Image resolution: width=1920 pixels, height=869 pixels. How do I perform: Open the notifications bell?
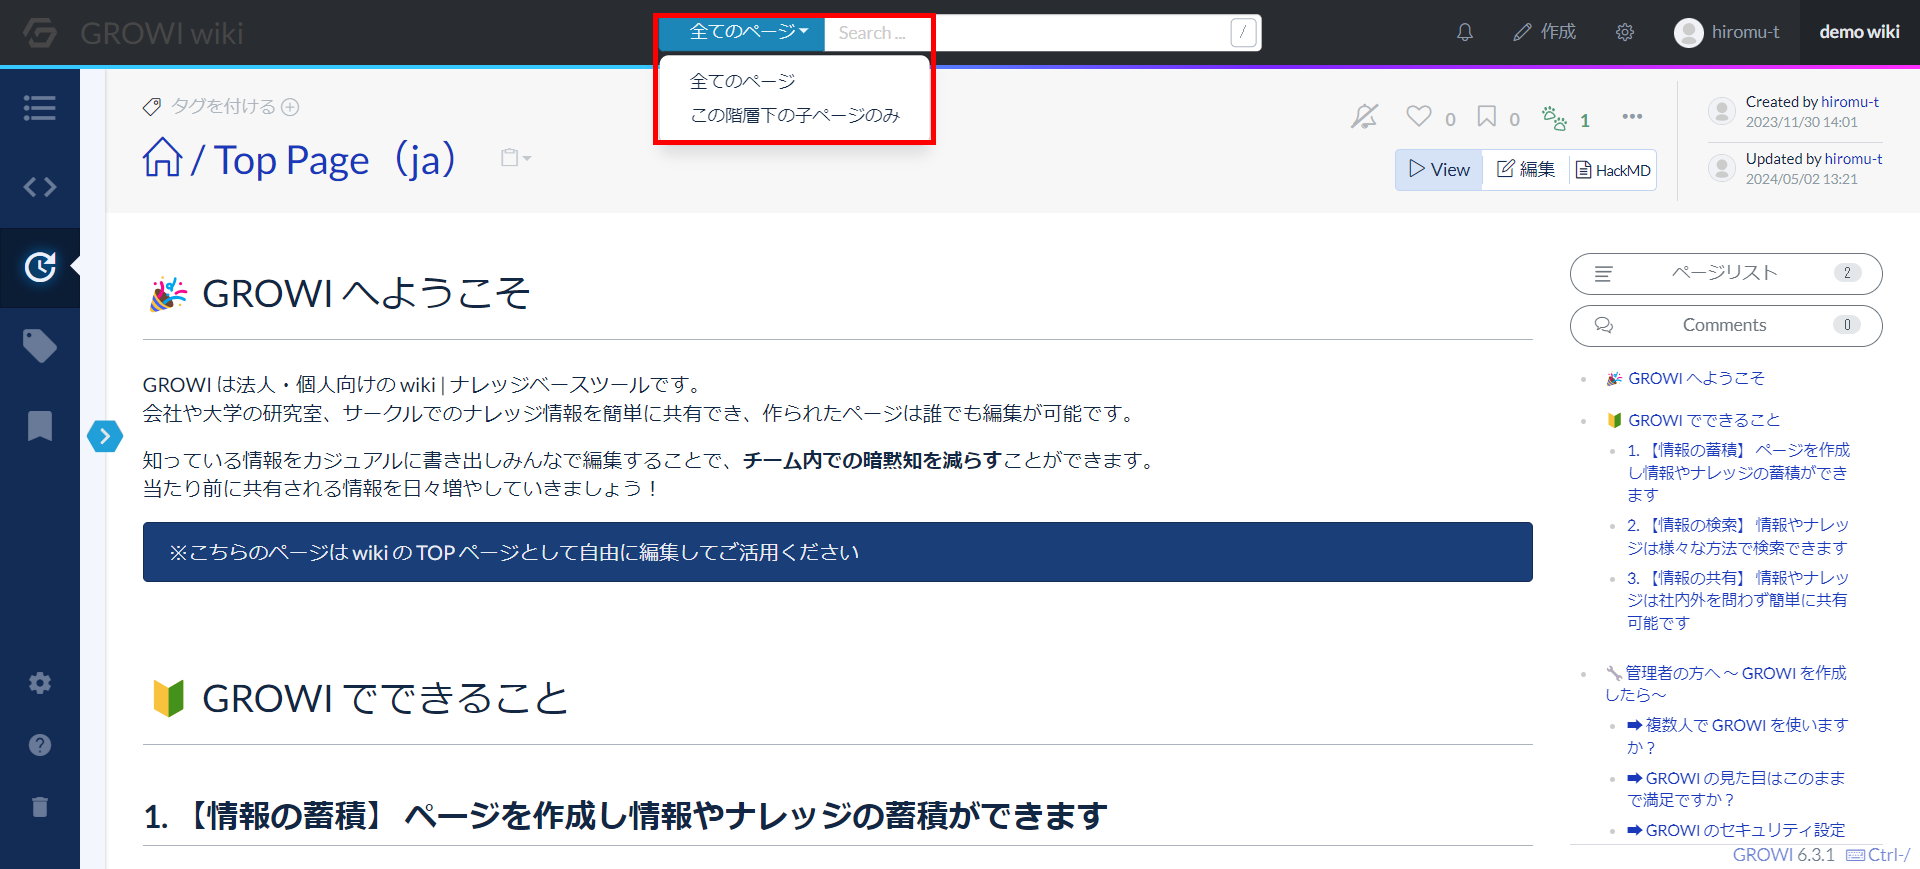tap(1465, 32)
